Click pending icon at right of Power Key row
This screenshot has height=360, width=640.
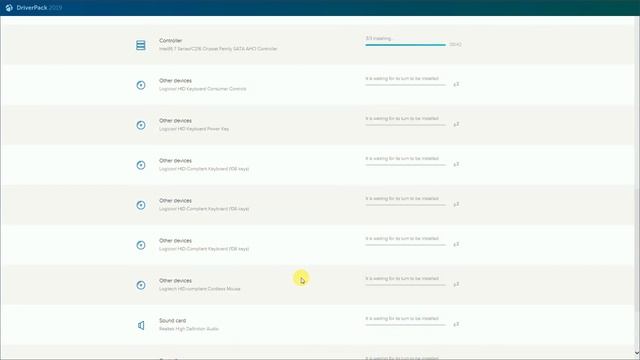[x=456, y=124]
